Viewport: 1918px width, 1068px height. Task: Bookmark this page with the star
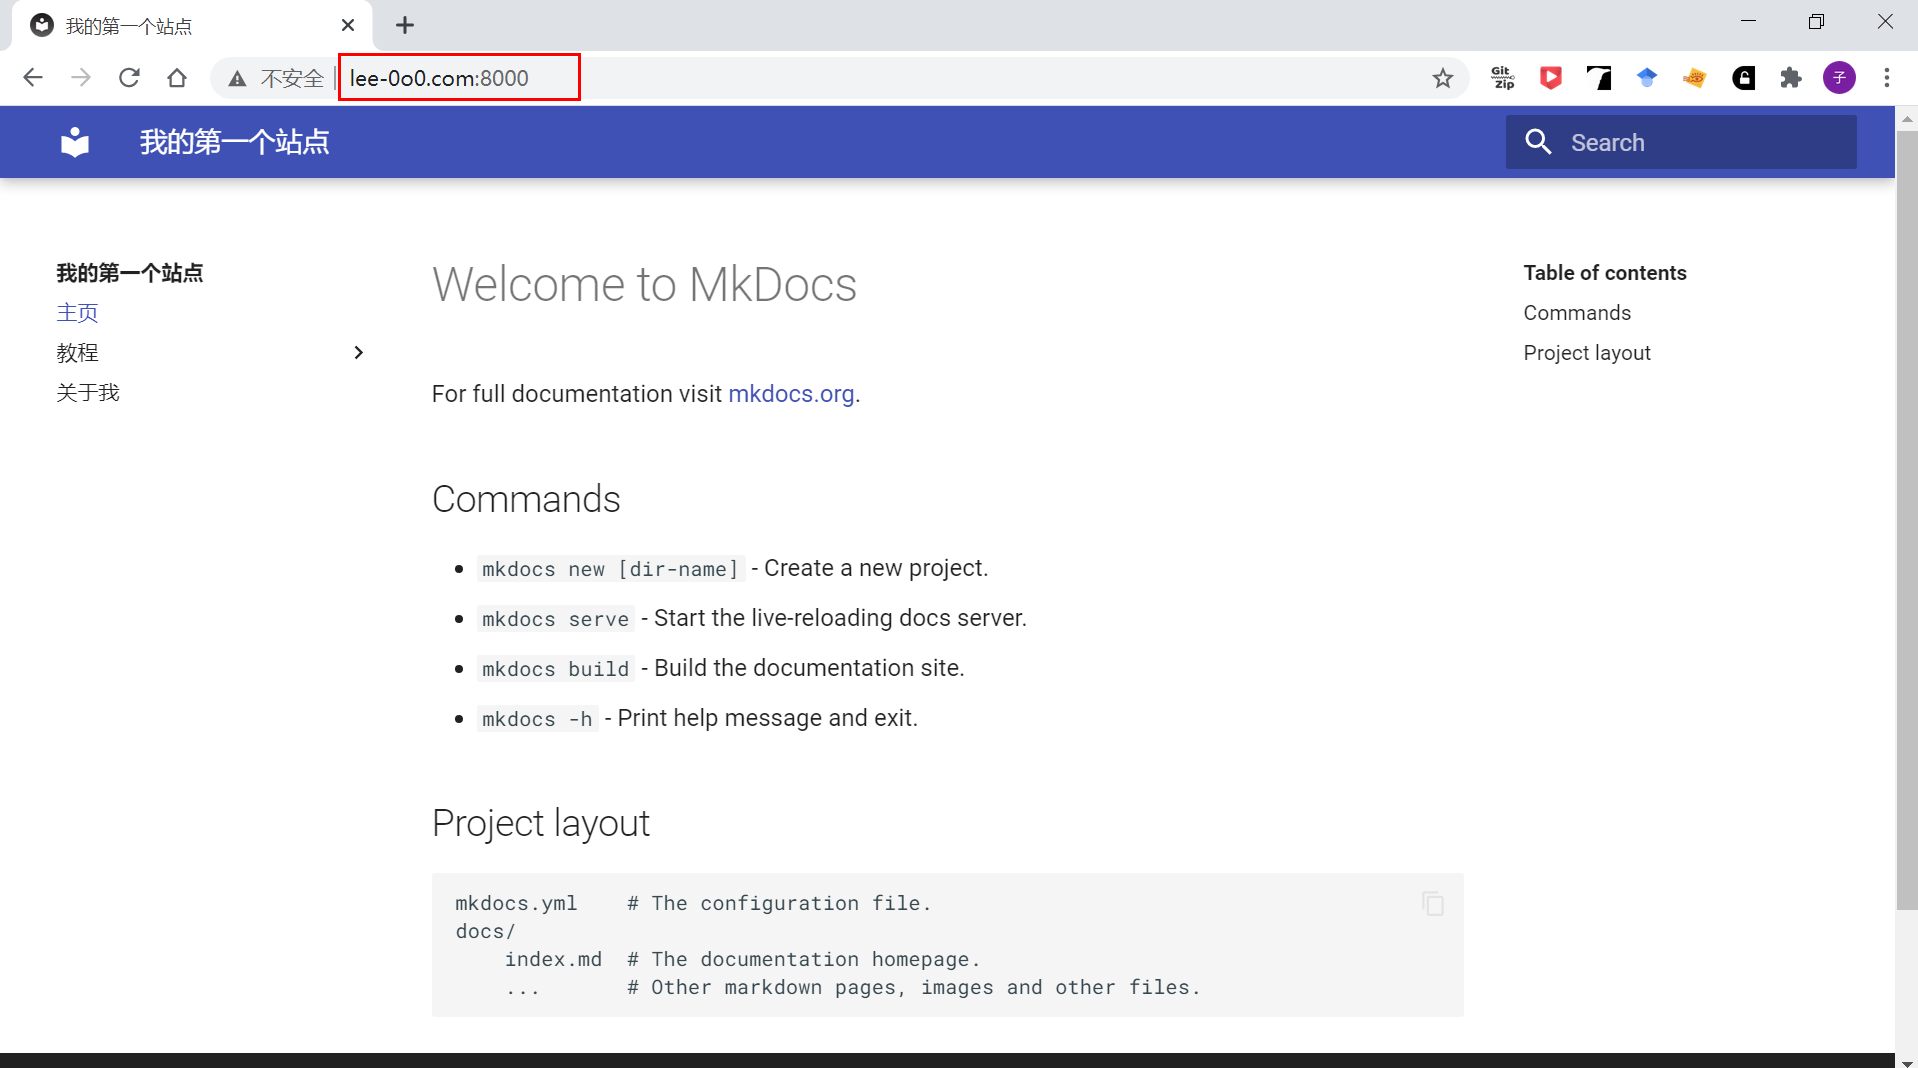[1443, 77]
